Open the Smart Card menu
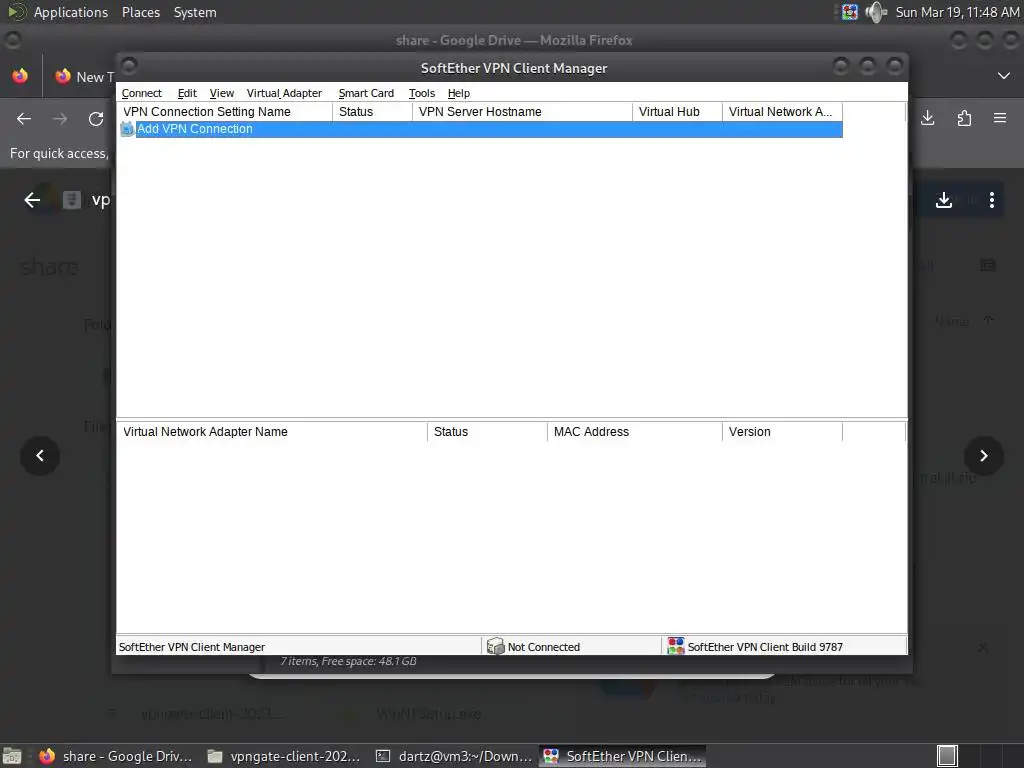The image size is (1024, 768). click(366, 93)
